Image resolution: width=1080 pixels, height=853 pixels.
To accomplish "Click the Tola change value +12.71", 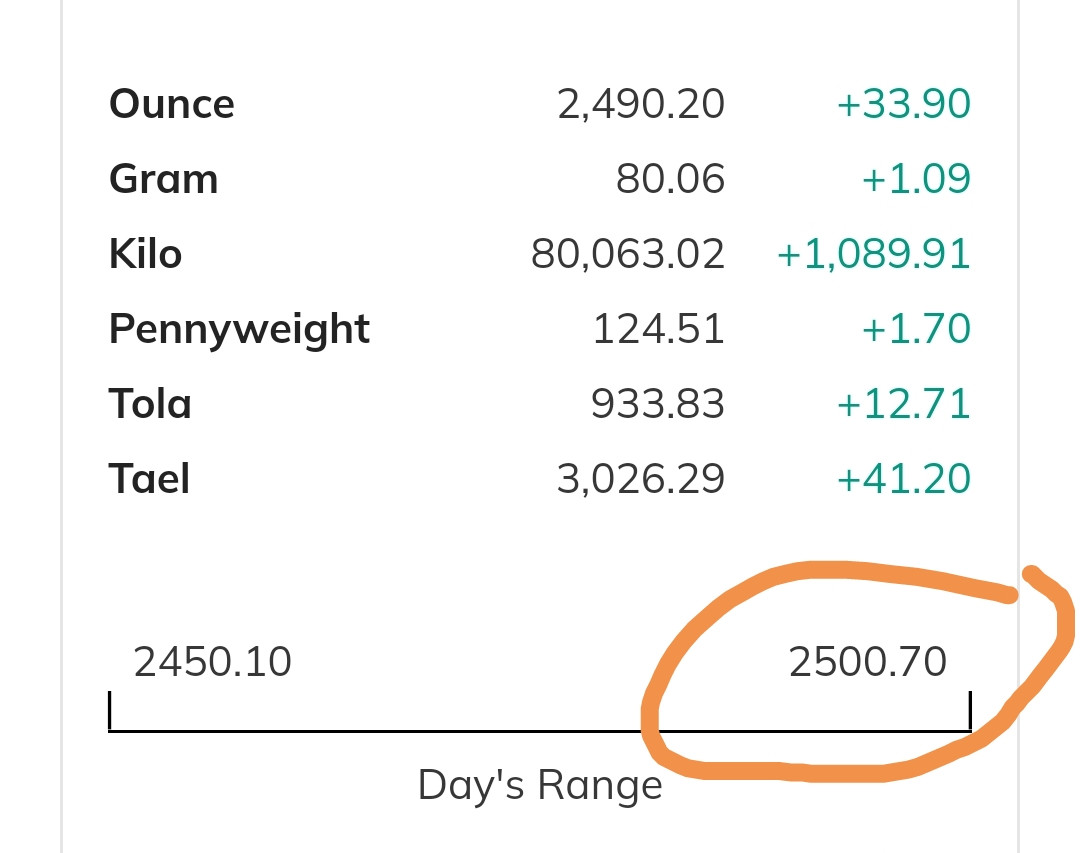I will pos(903,404).
